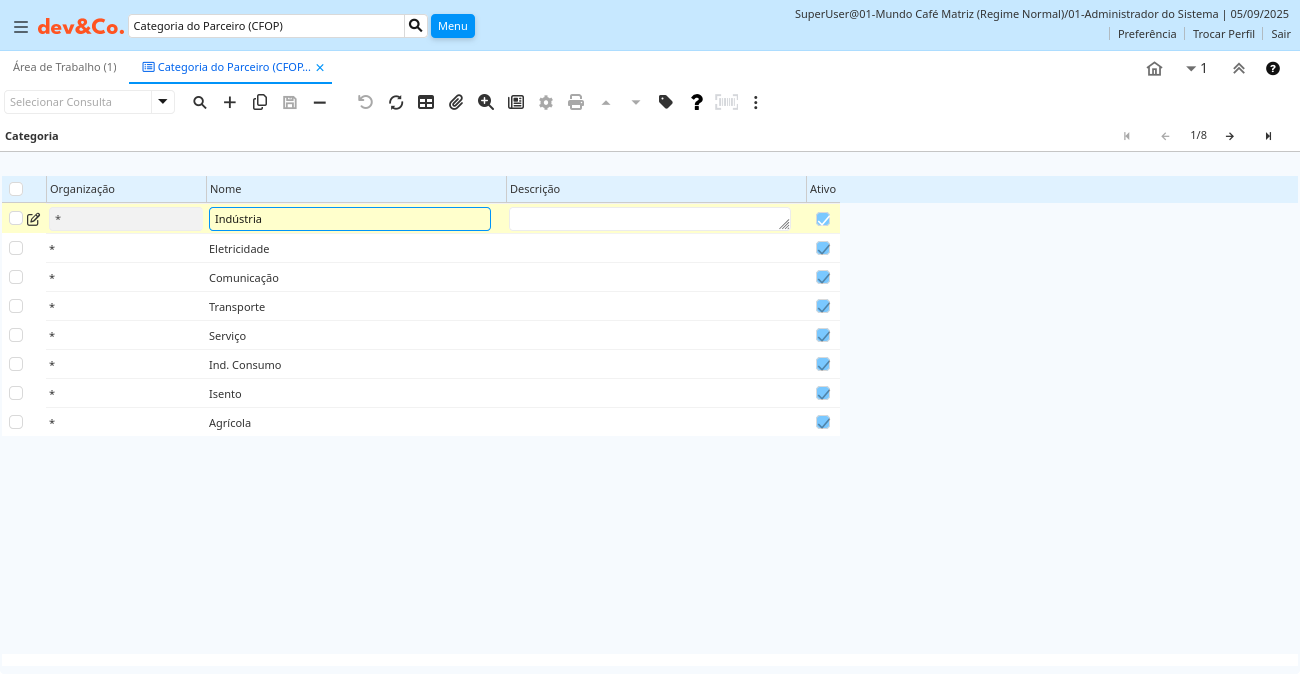Expand the dropdown arrow next to 1
The height and width of the screenshot is (674, 1300).
[x=1191, y=68]
